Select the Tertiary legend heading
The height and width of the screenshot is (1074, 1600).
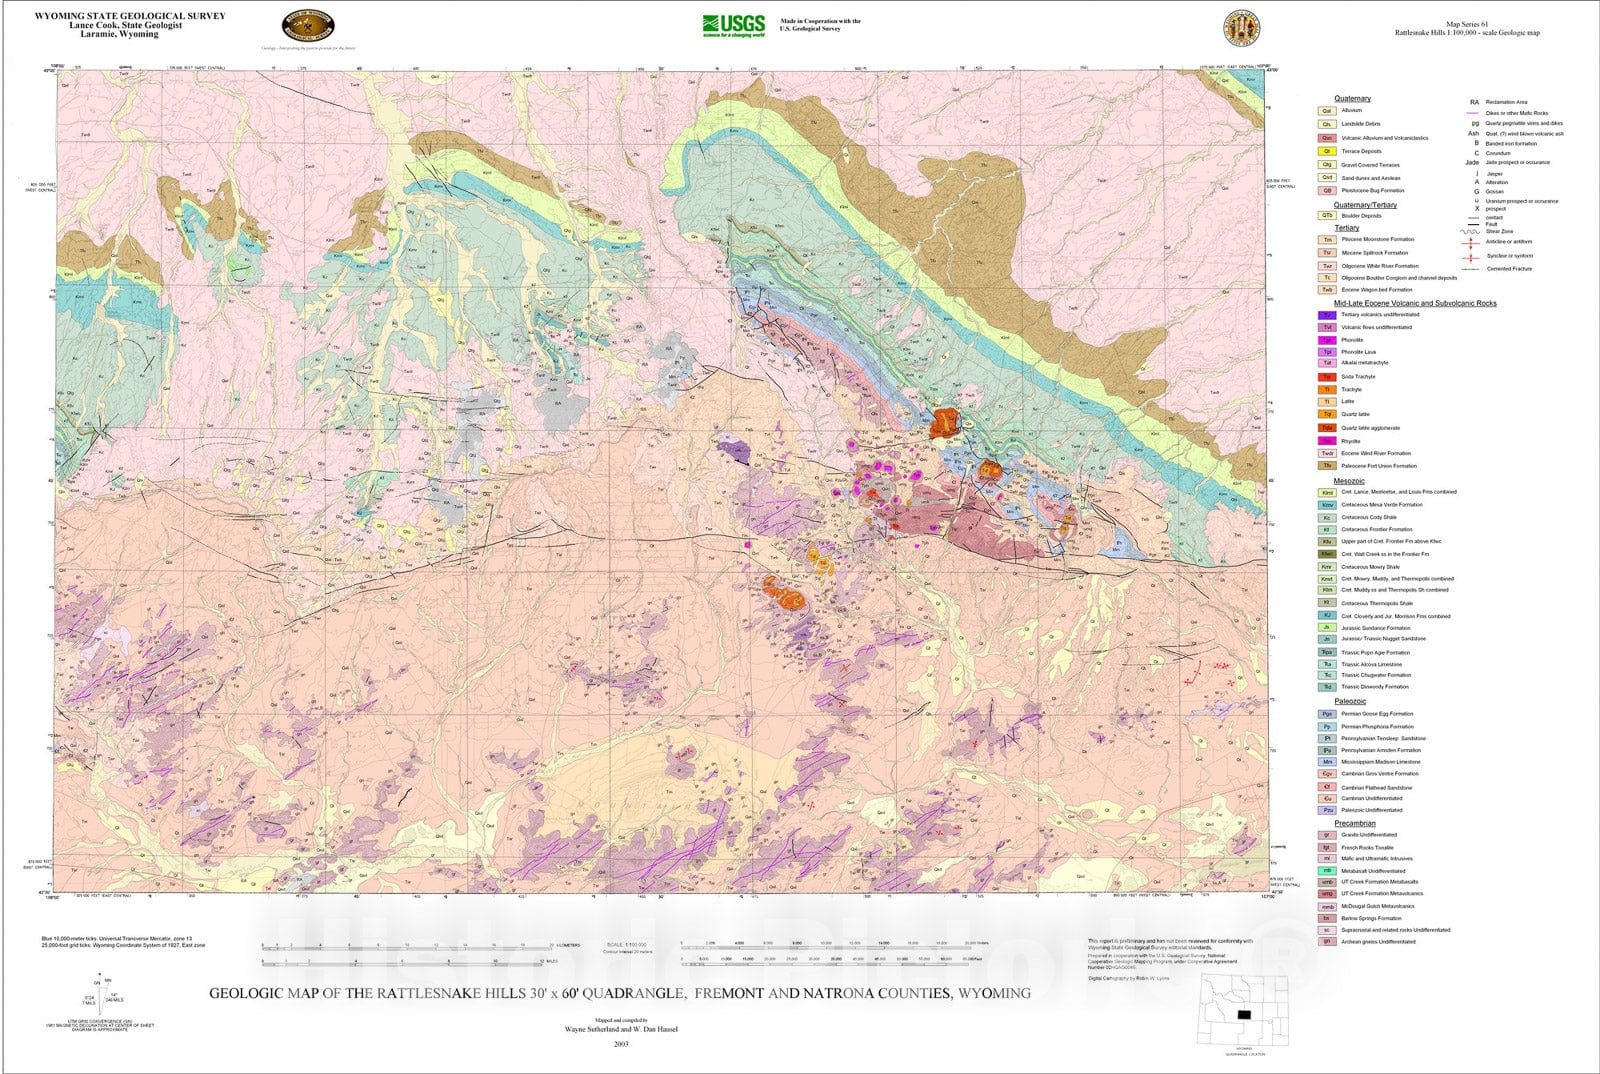1347,228
